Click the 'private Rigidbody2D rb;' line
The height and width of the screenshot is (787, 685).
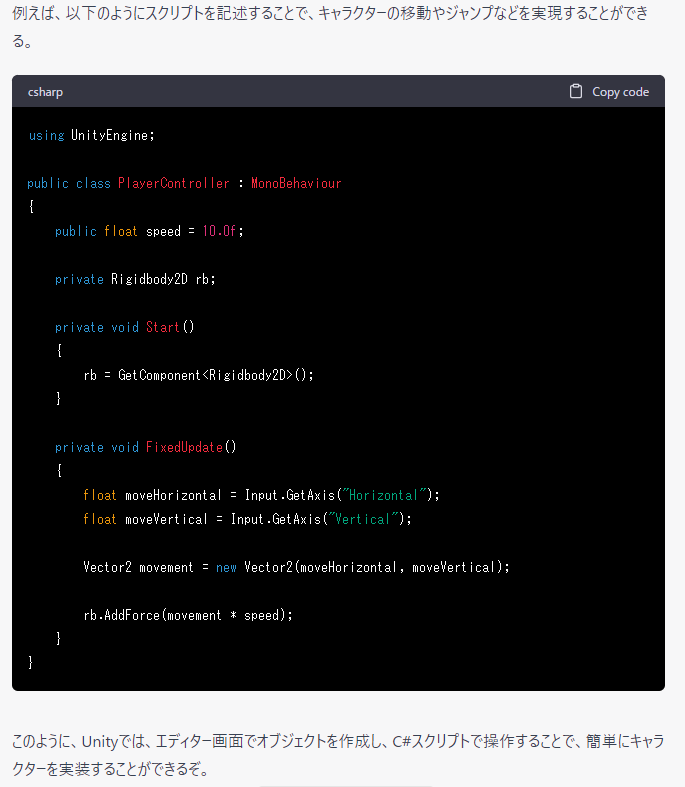coord(135,279)
